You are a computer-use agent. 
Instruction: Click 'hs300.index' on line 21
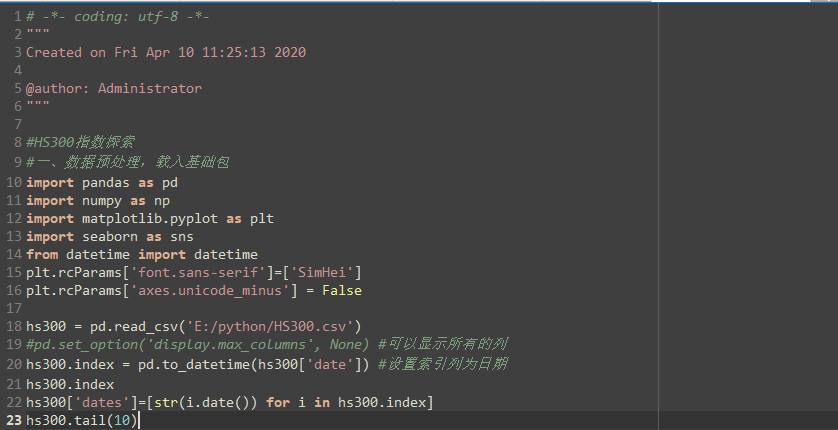tap(69, 383)
